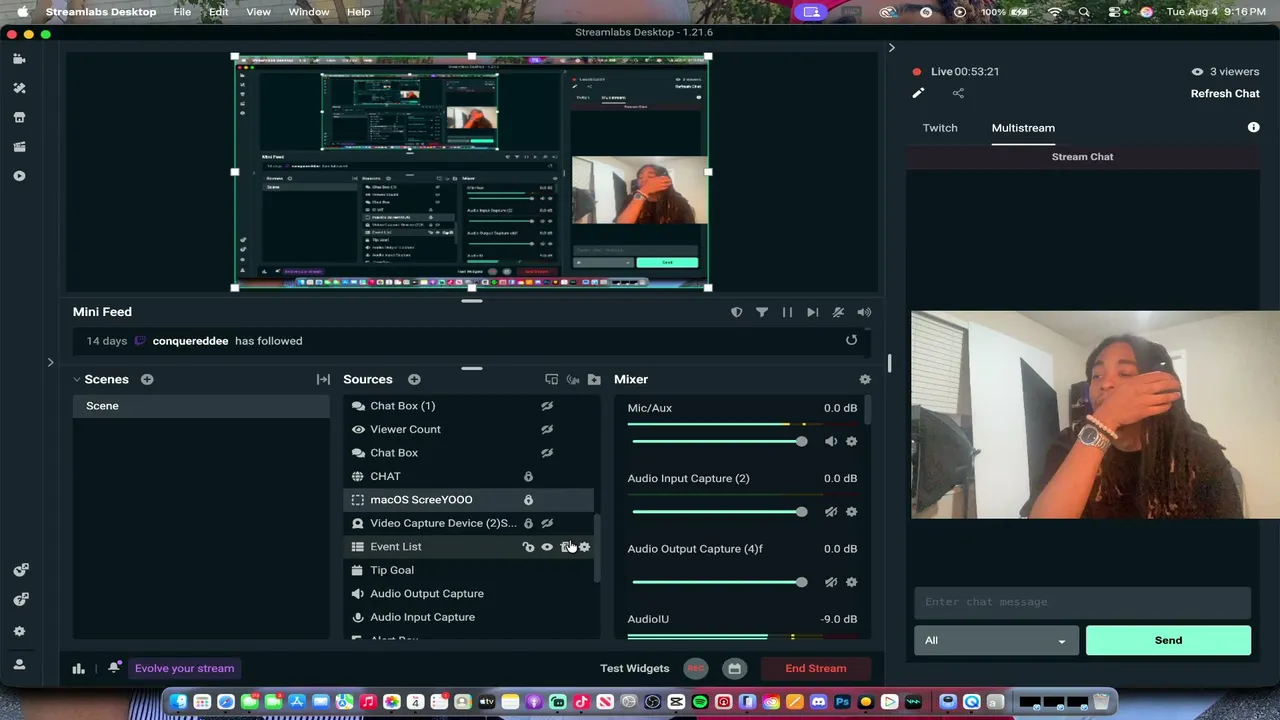Image resolution: width=1280 pixels, height=720 pixels.
Task: Open the App Store icon in left sidebar
Action: (x=19, y=117)
